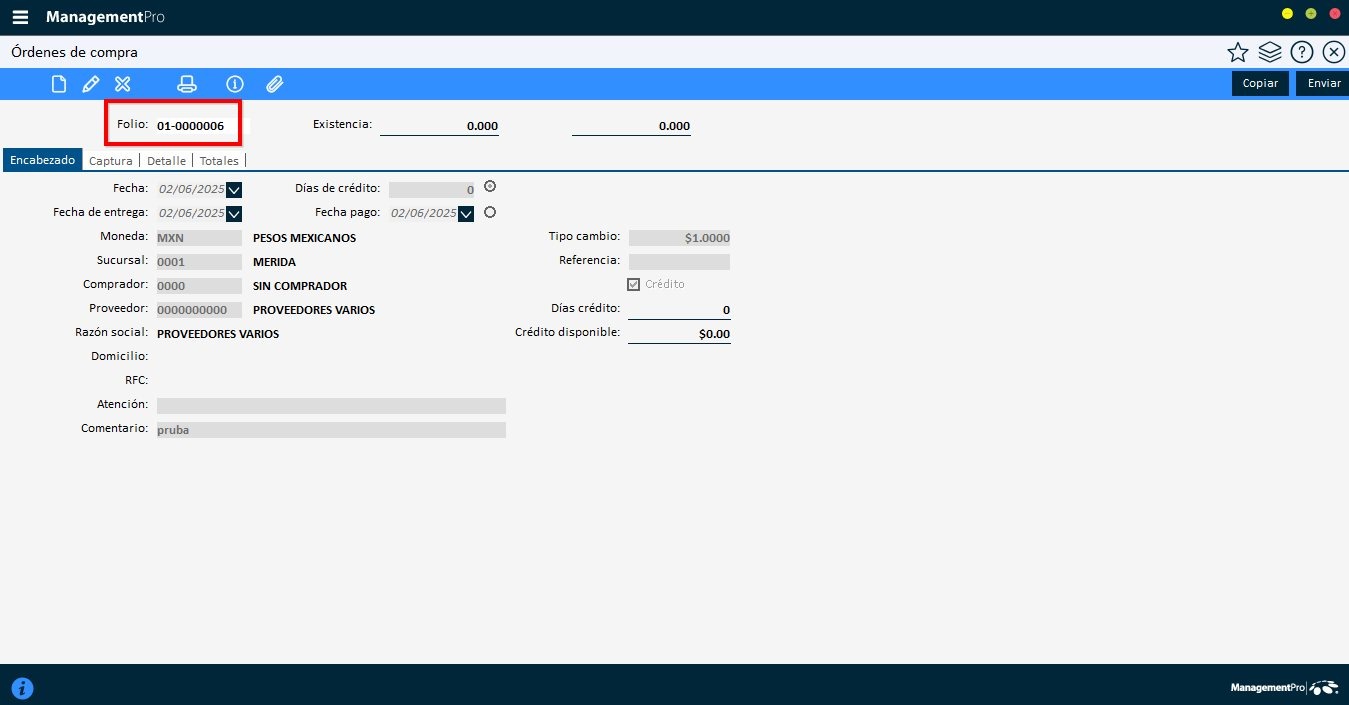Click the Copiar button
Image resolution: width=1349 pixels, height=705 pixels.
click(1260, 83)
